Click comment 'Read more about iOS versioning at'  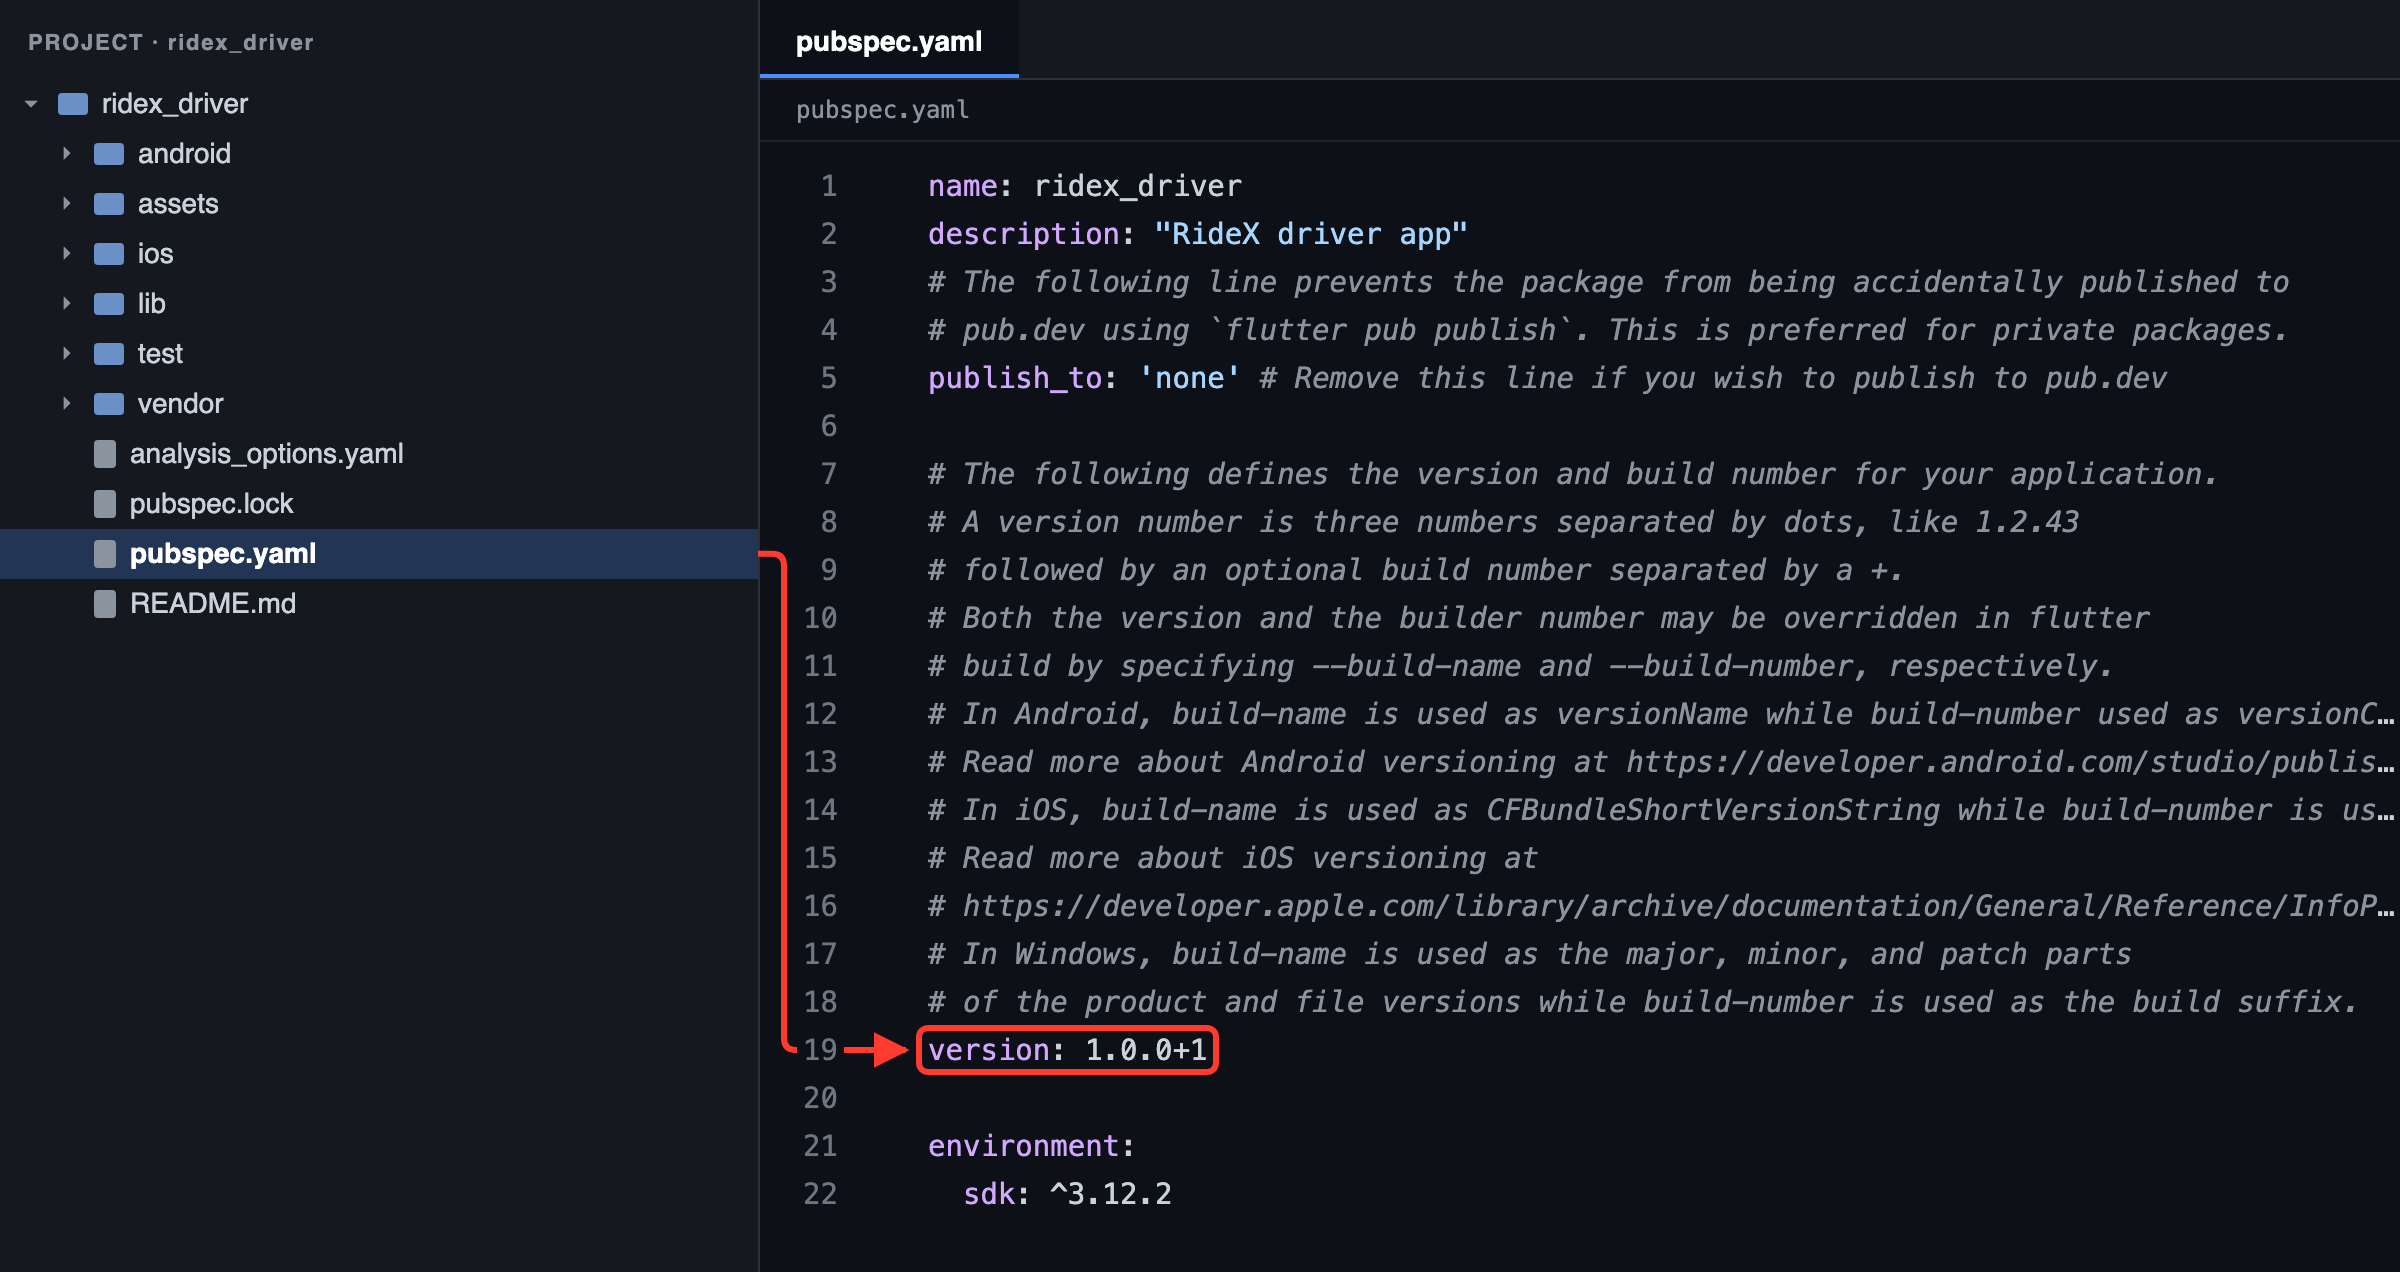[1232, 858]
